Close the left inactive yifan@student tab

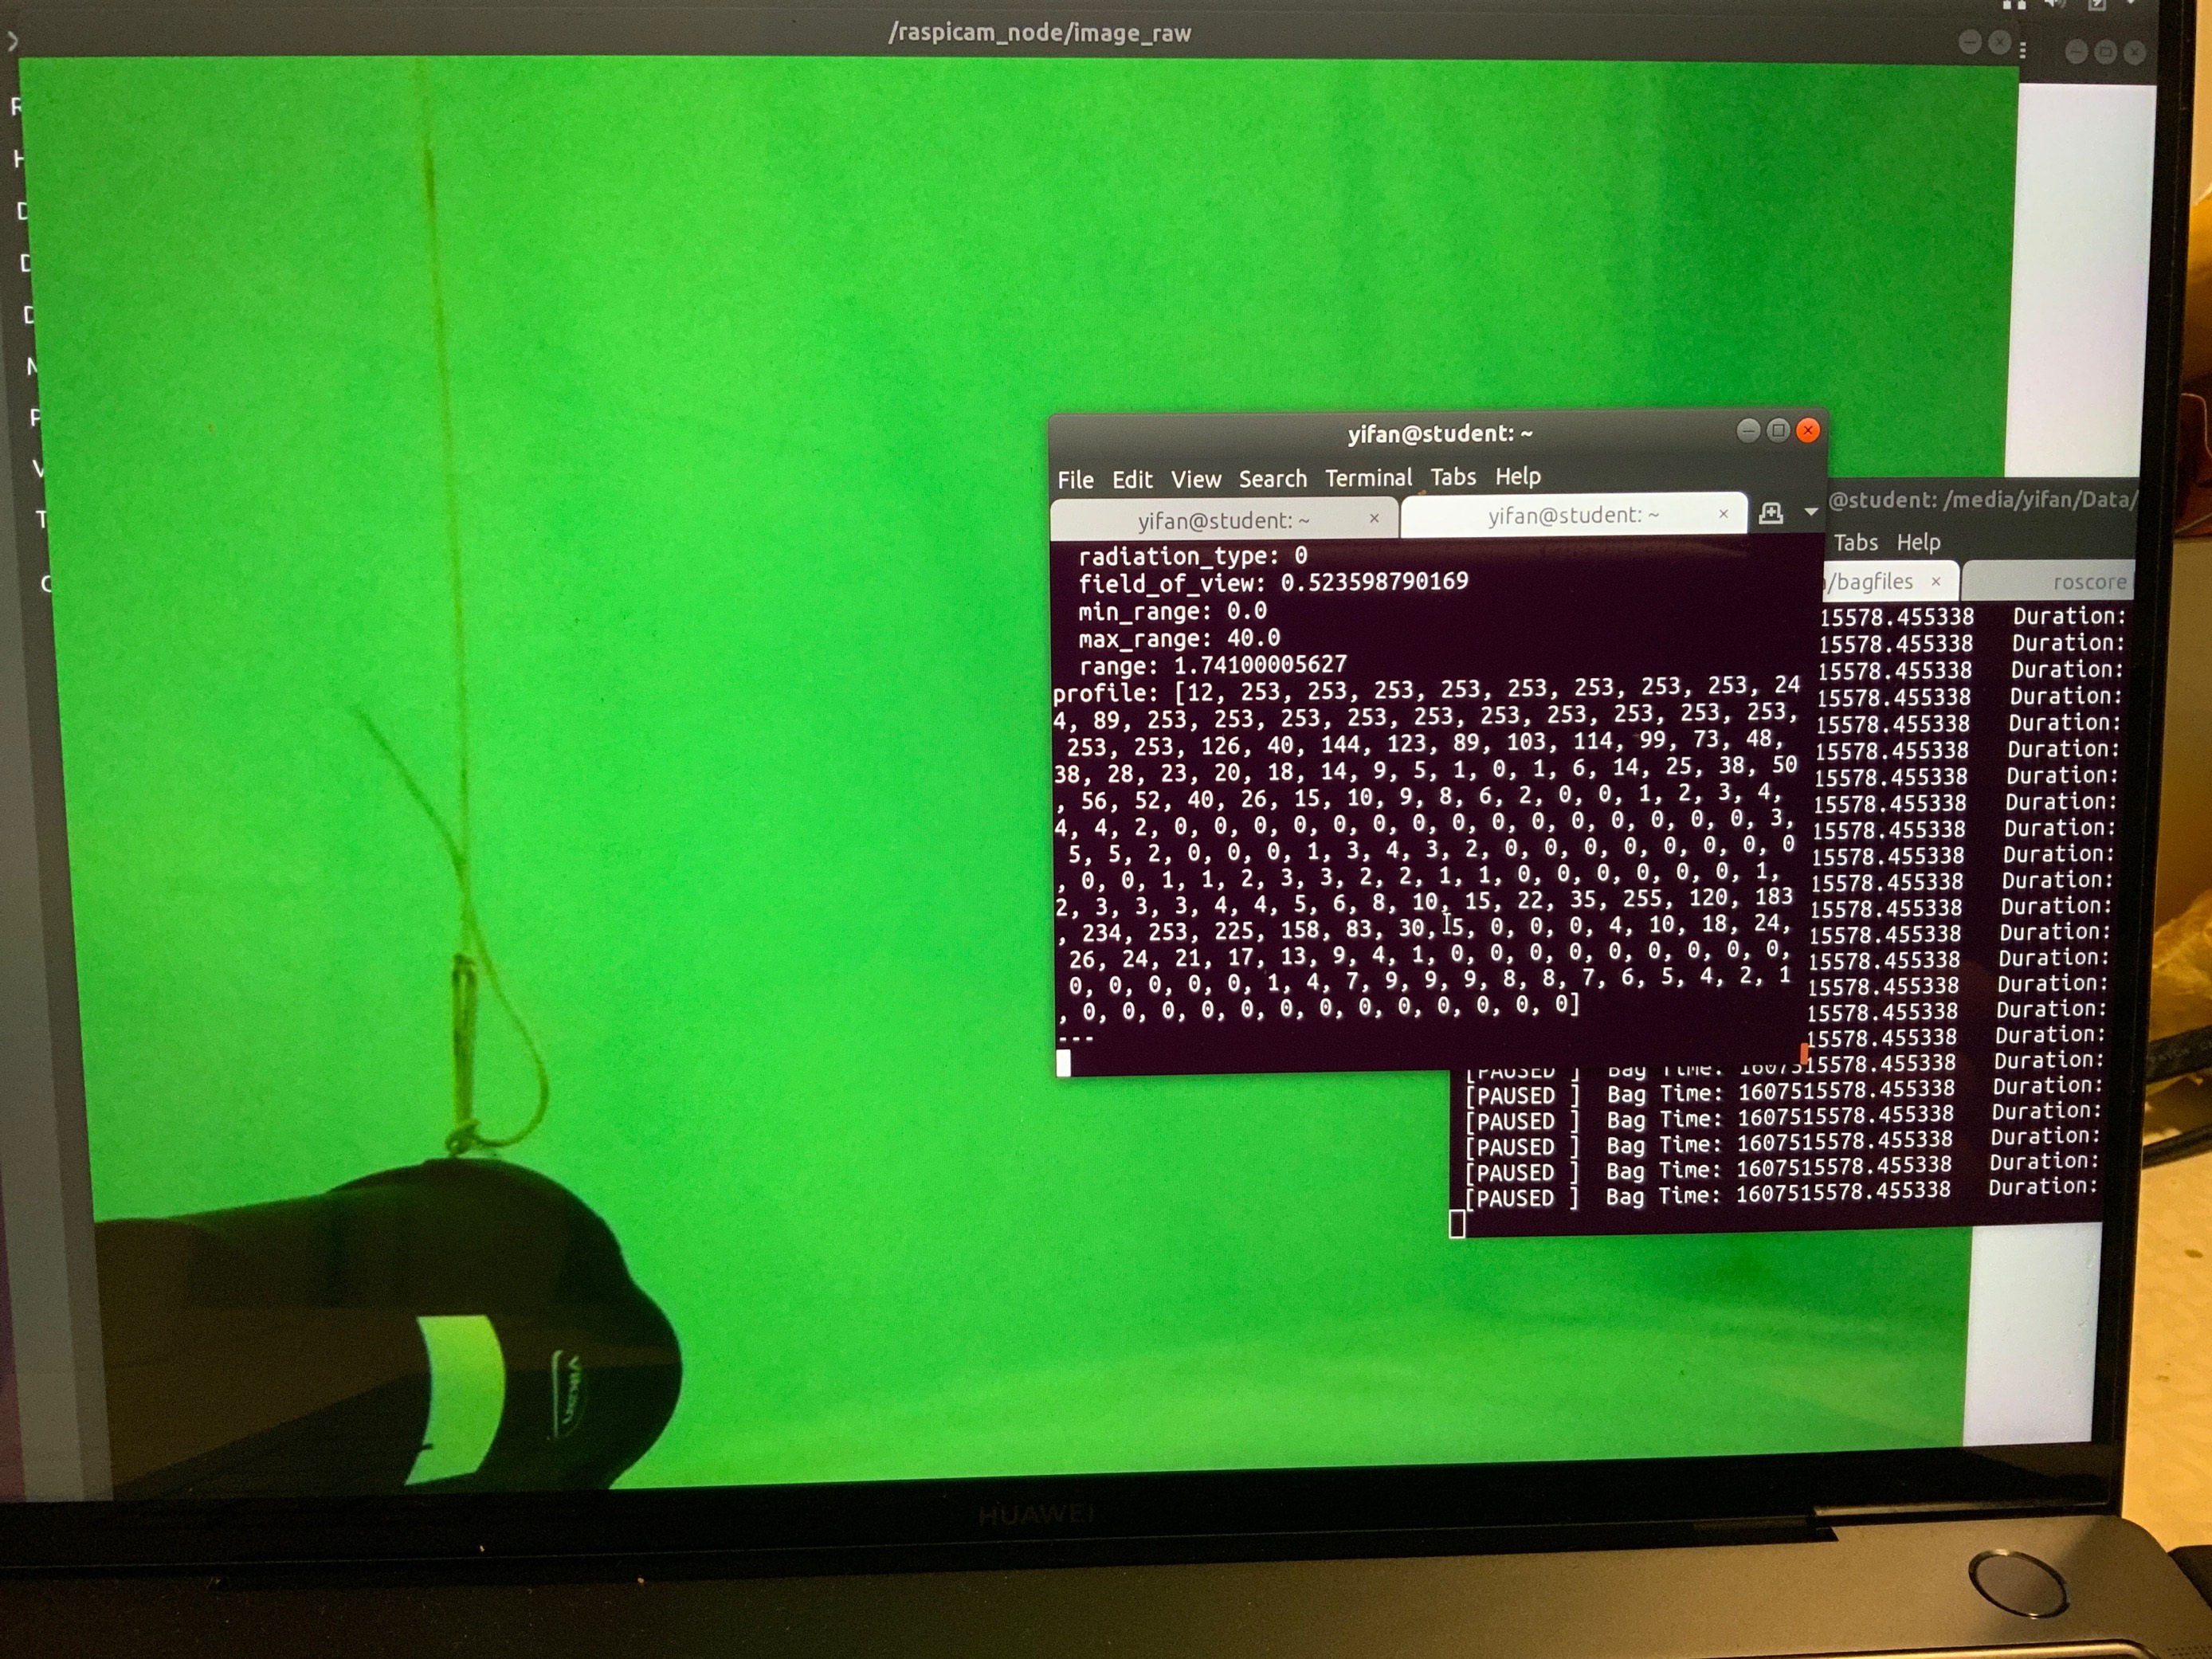[1374, 518]
